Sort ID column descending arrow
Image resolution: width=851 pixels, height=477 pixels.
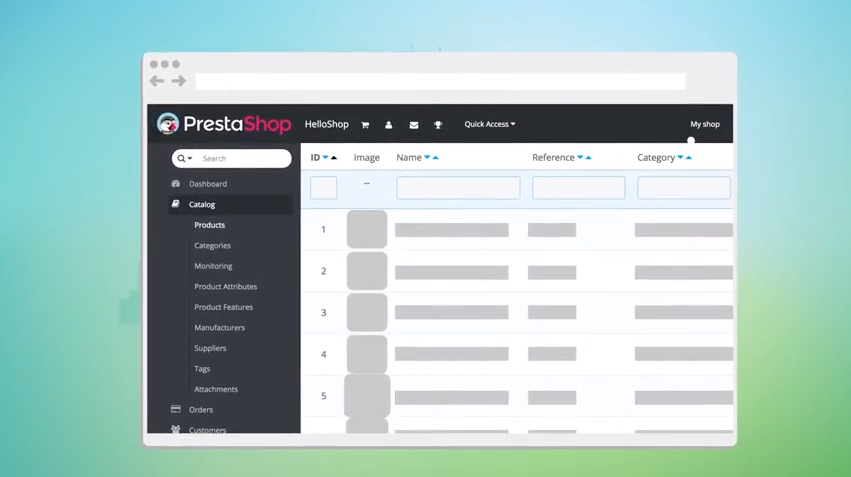click(326, 157)
